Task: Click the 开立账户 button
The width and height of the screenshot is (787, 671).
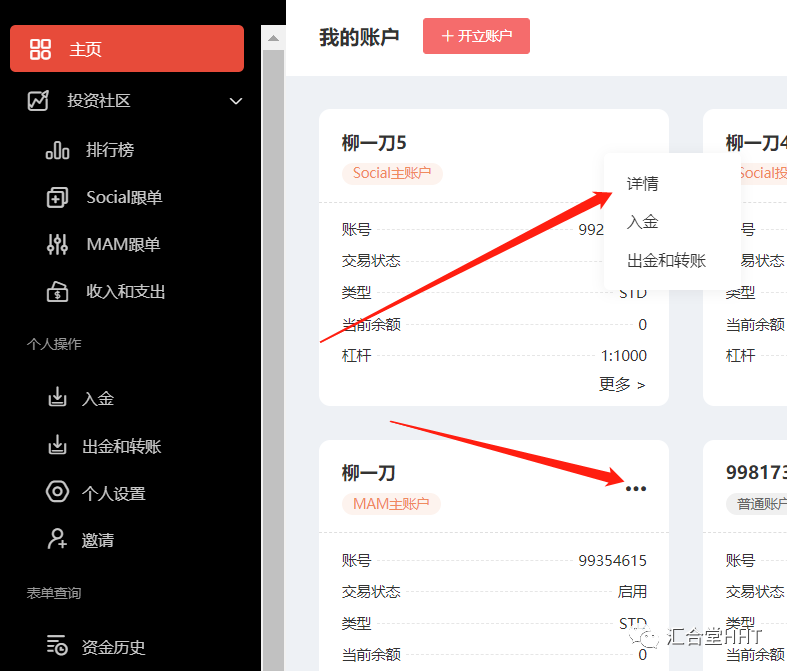Action: (476, 36)
